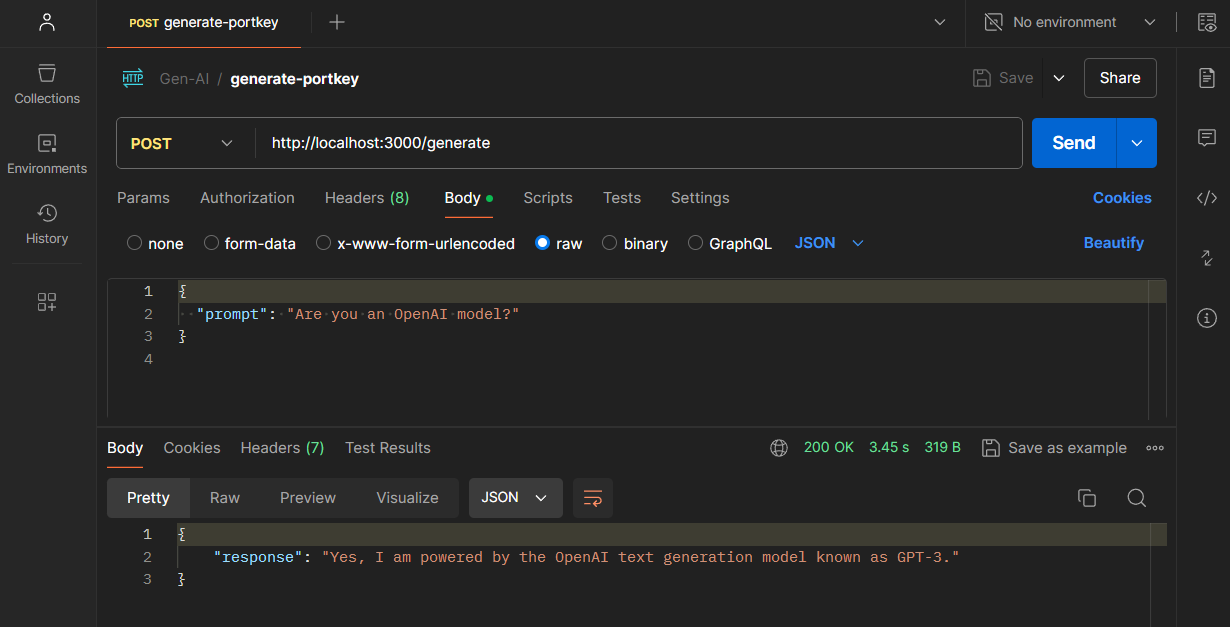Choose the GraphQL body type
Image resolution: width=1230 pixels, height=627 pixels.
pos(696,243)
